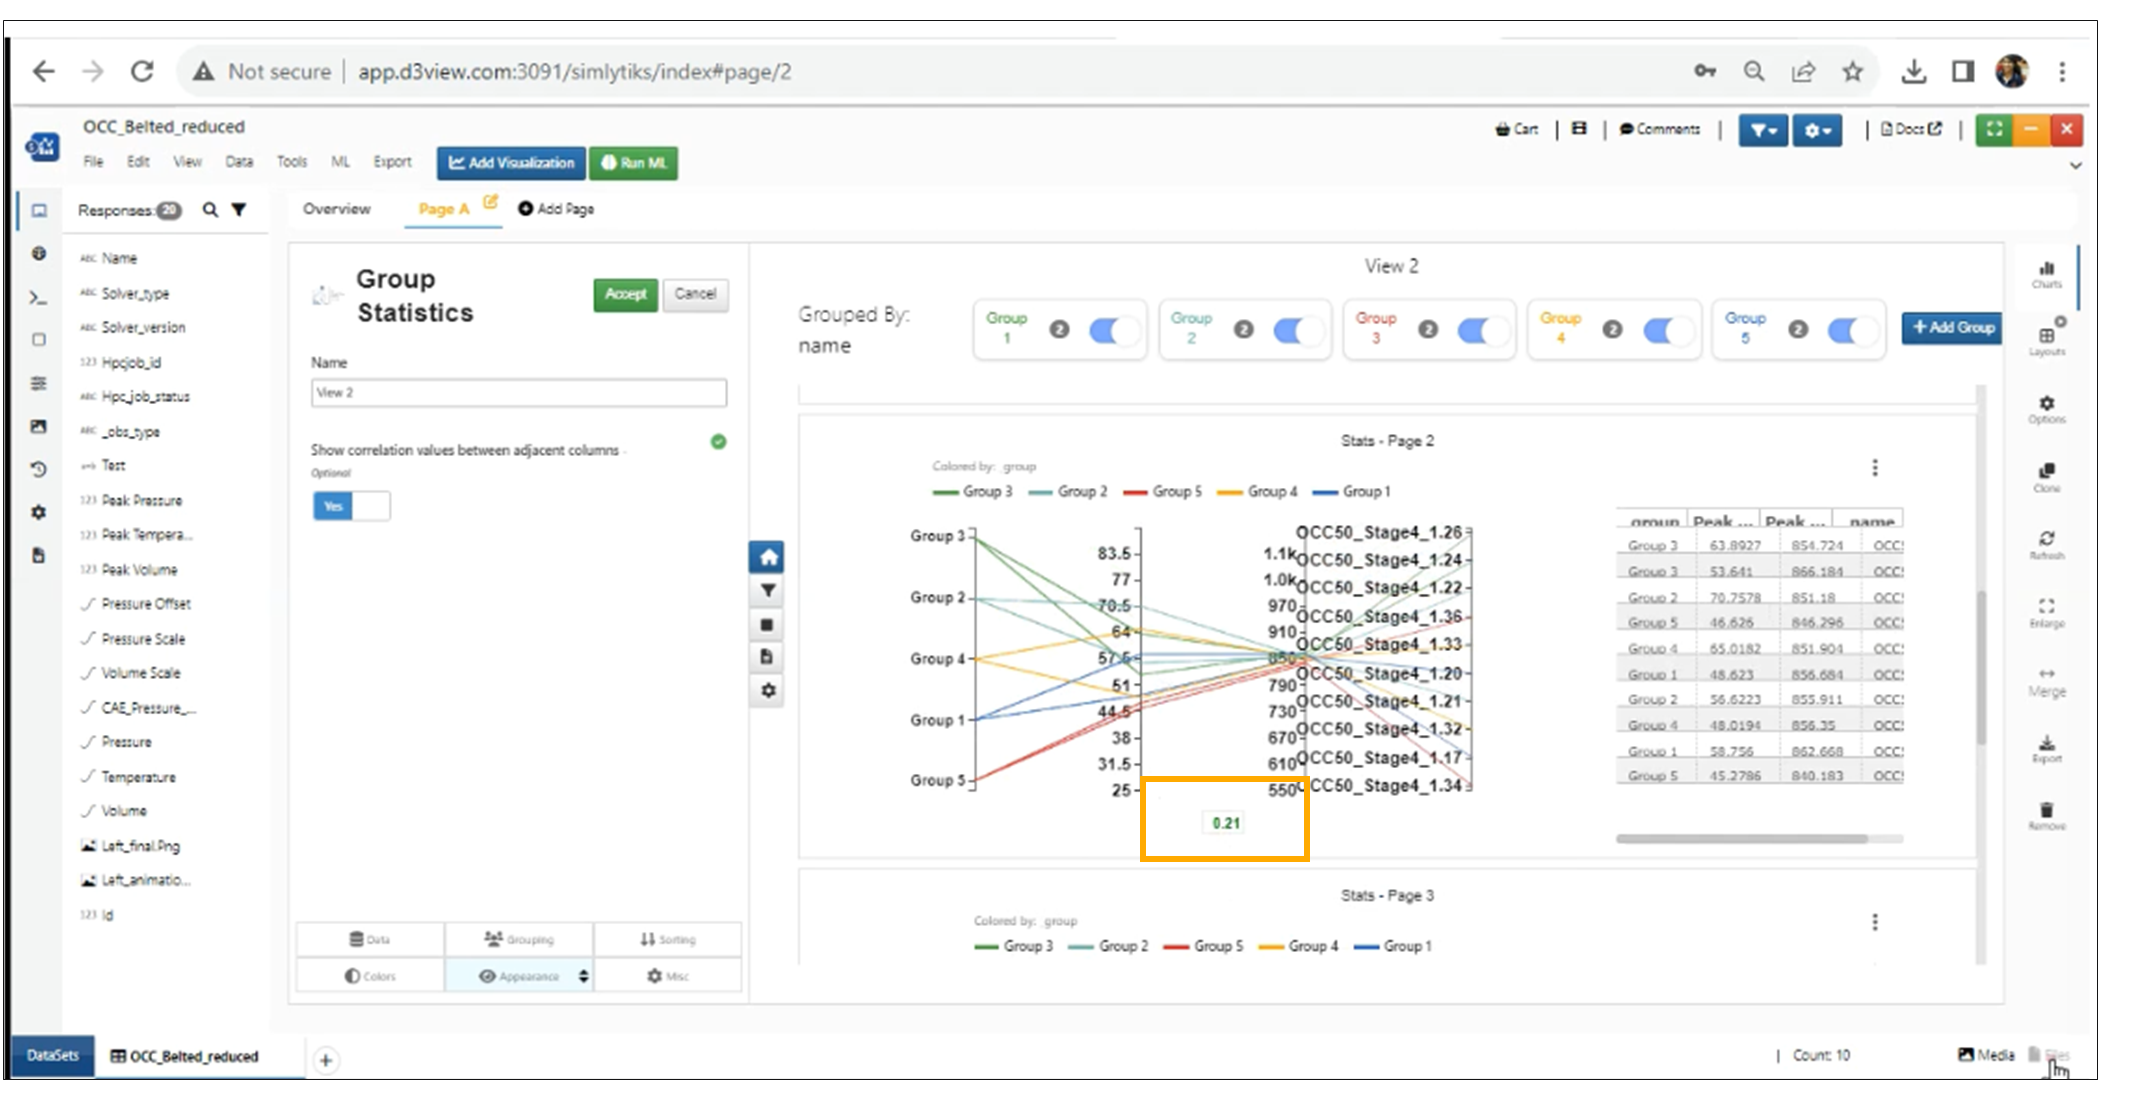Open chart settings gear in vertical toolbar
The height and width of the screenshot is (1105, 2137).
[767, 691]
